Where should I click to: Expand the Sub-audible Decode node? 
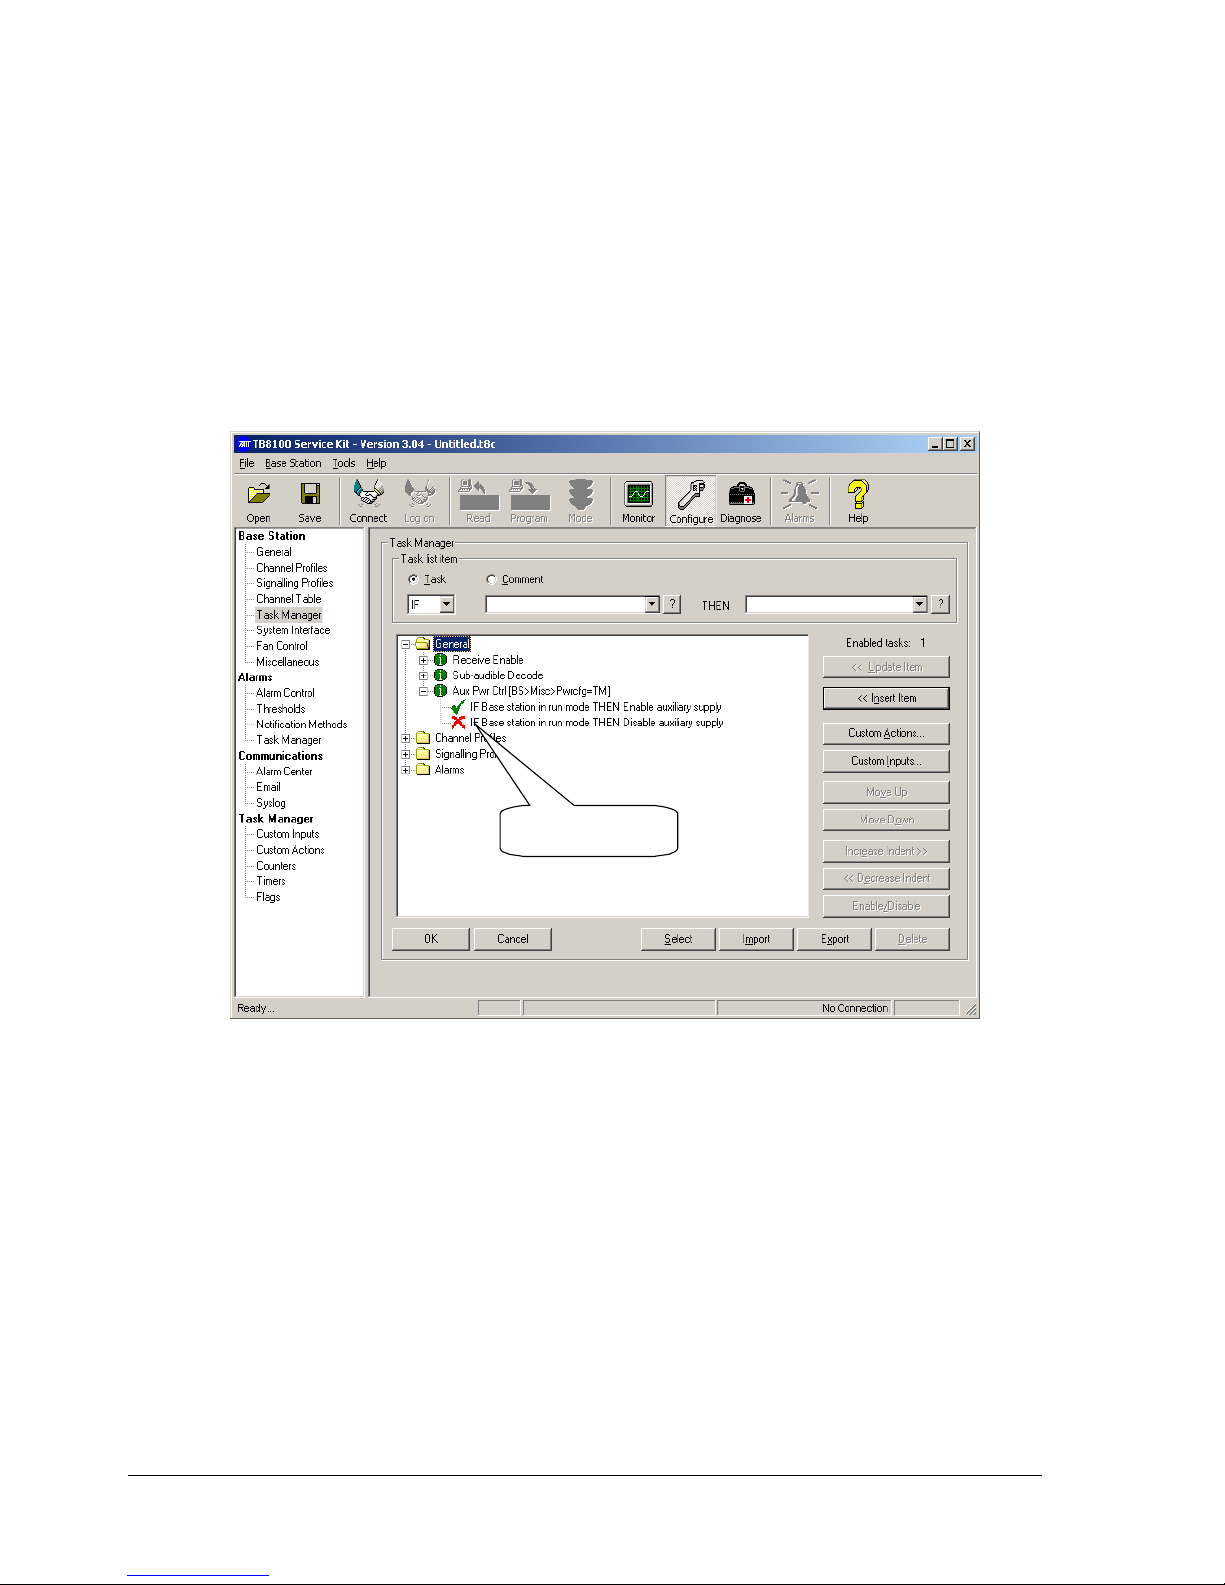pyautogui.click(x=423, y=675)
